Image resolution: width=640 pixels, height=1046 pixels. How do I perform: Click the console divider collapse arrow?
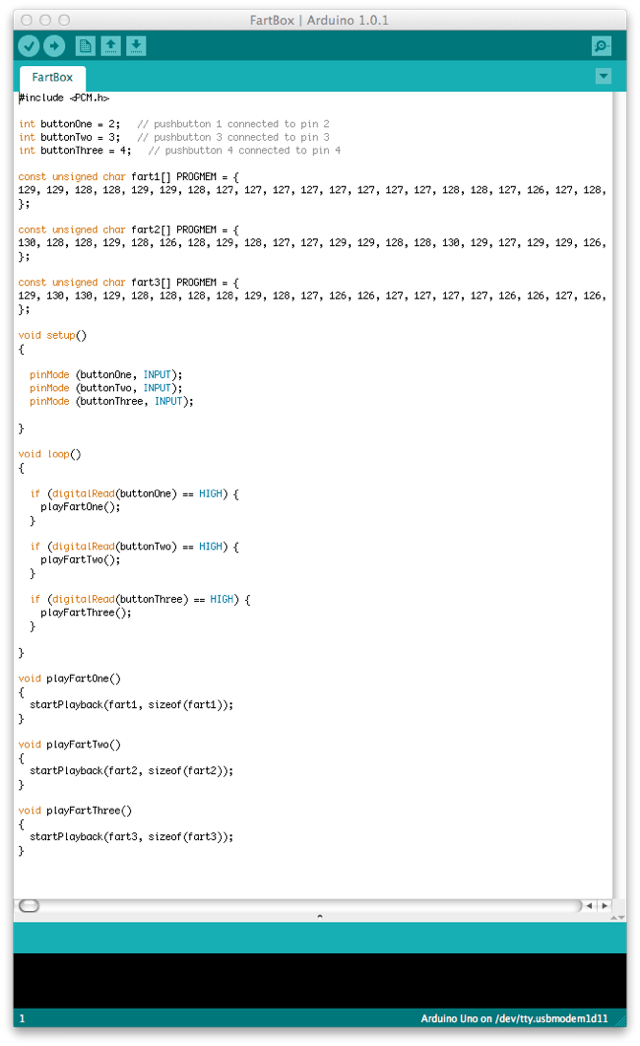coord(320,917)
